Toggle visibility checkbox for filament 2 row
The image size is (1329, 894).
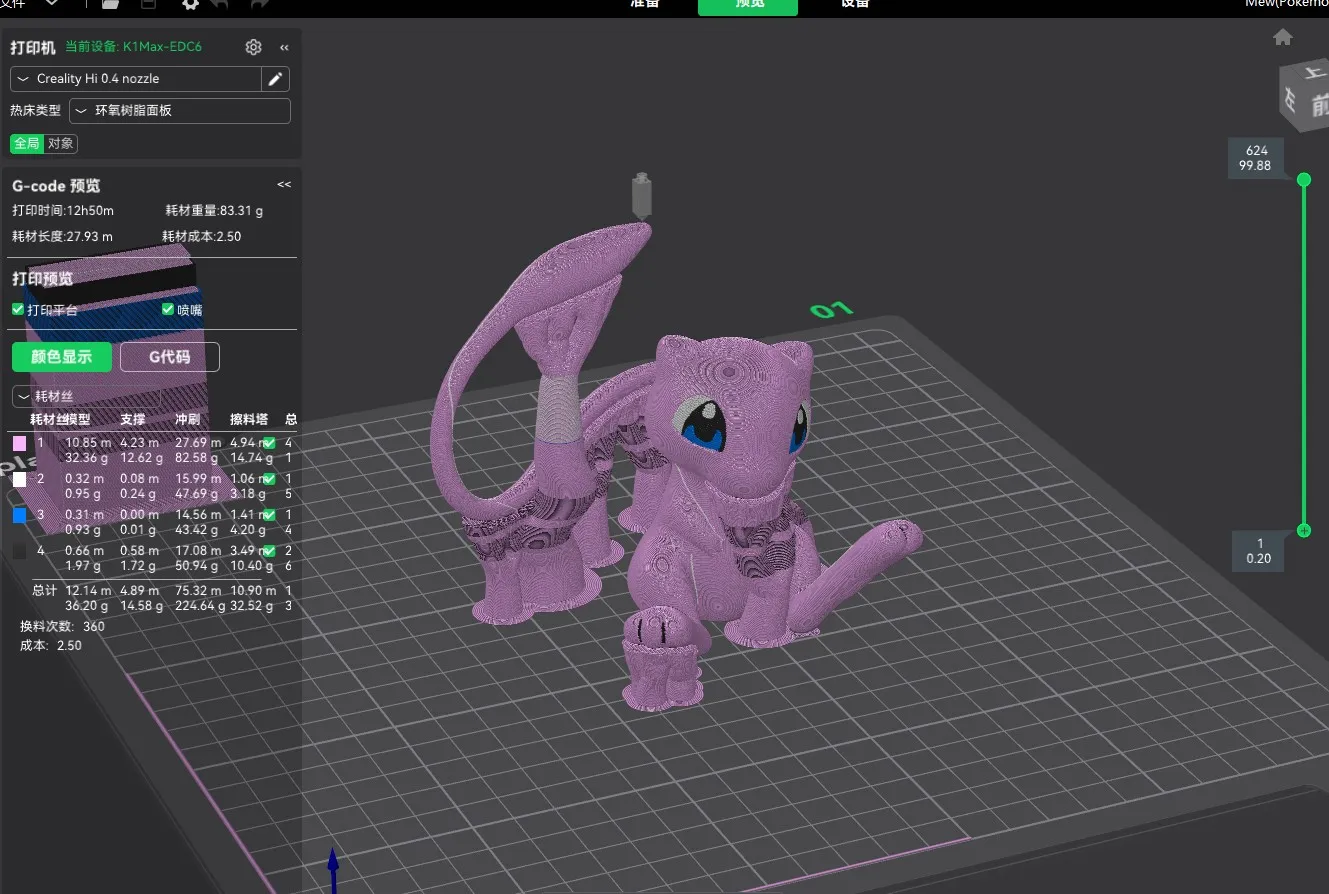point(269,479)
